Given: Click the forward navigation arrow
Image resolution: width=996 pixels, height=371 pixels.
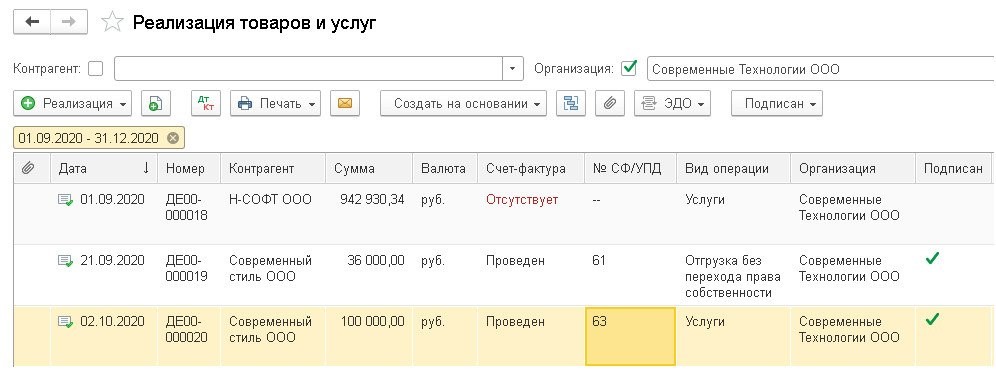Looking at the screenshot, I should pos(69,22).
